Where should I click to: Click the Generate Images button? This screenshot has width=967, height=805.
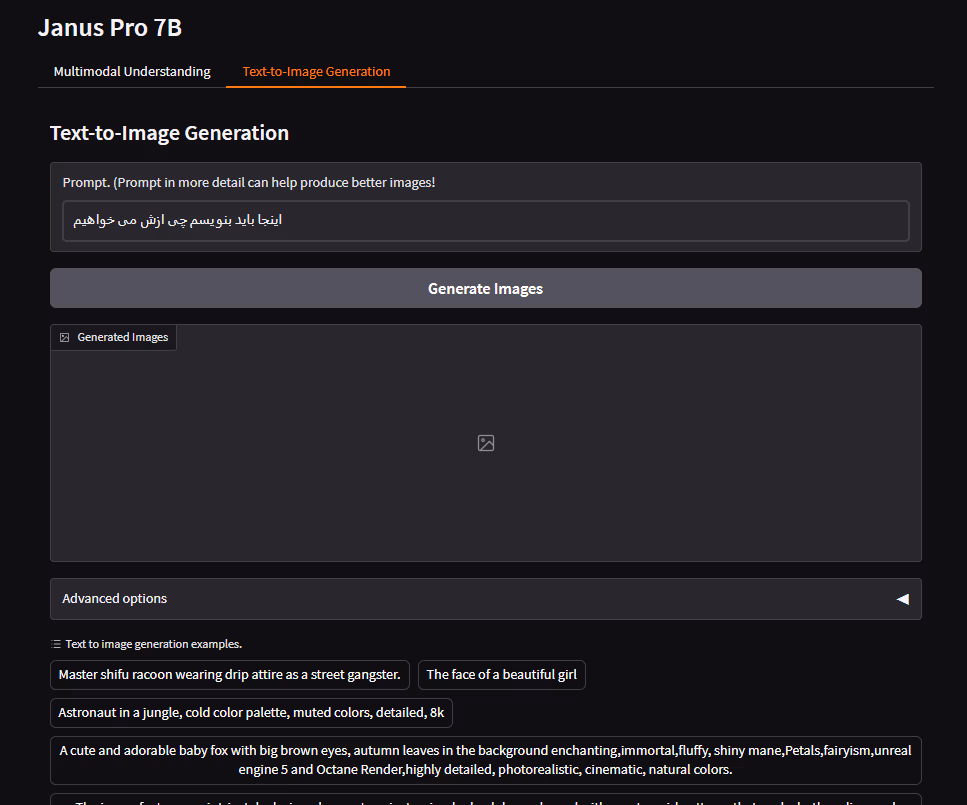coord(485,288)
